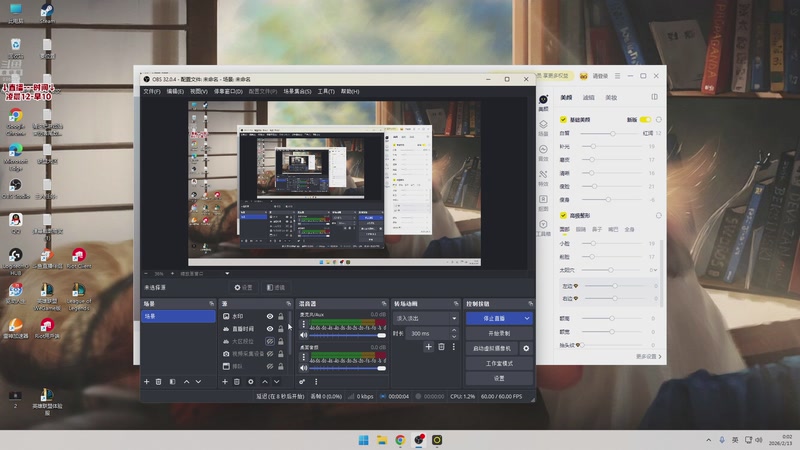Open the 视图(V) menu

pyautogui.click(x=198, y=91)
